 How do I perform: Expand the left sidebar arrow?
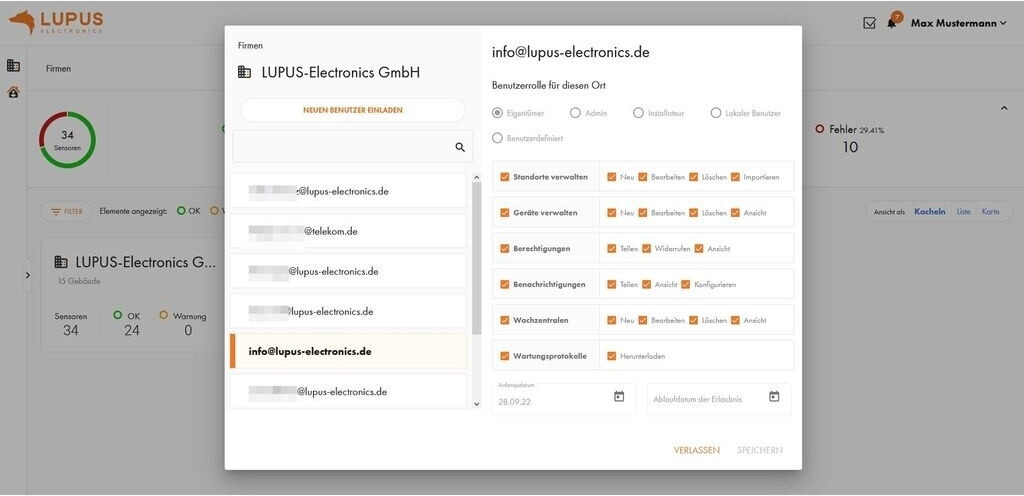click(x=27, y=275)
